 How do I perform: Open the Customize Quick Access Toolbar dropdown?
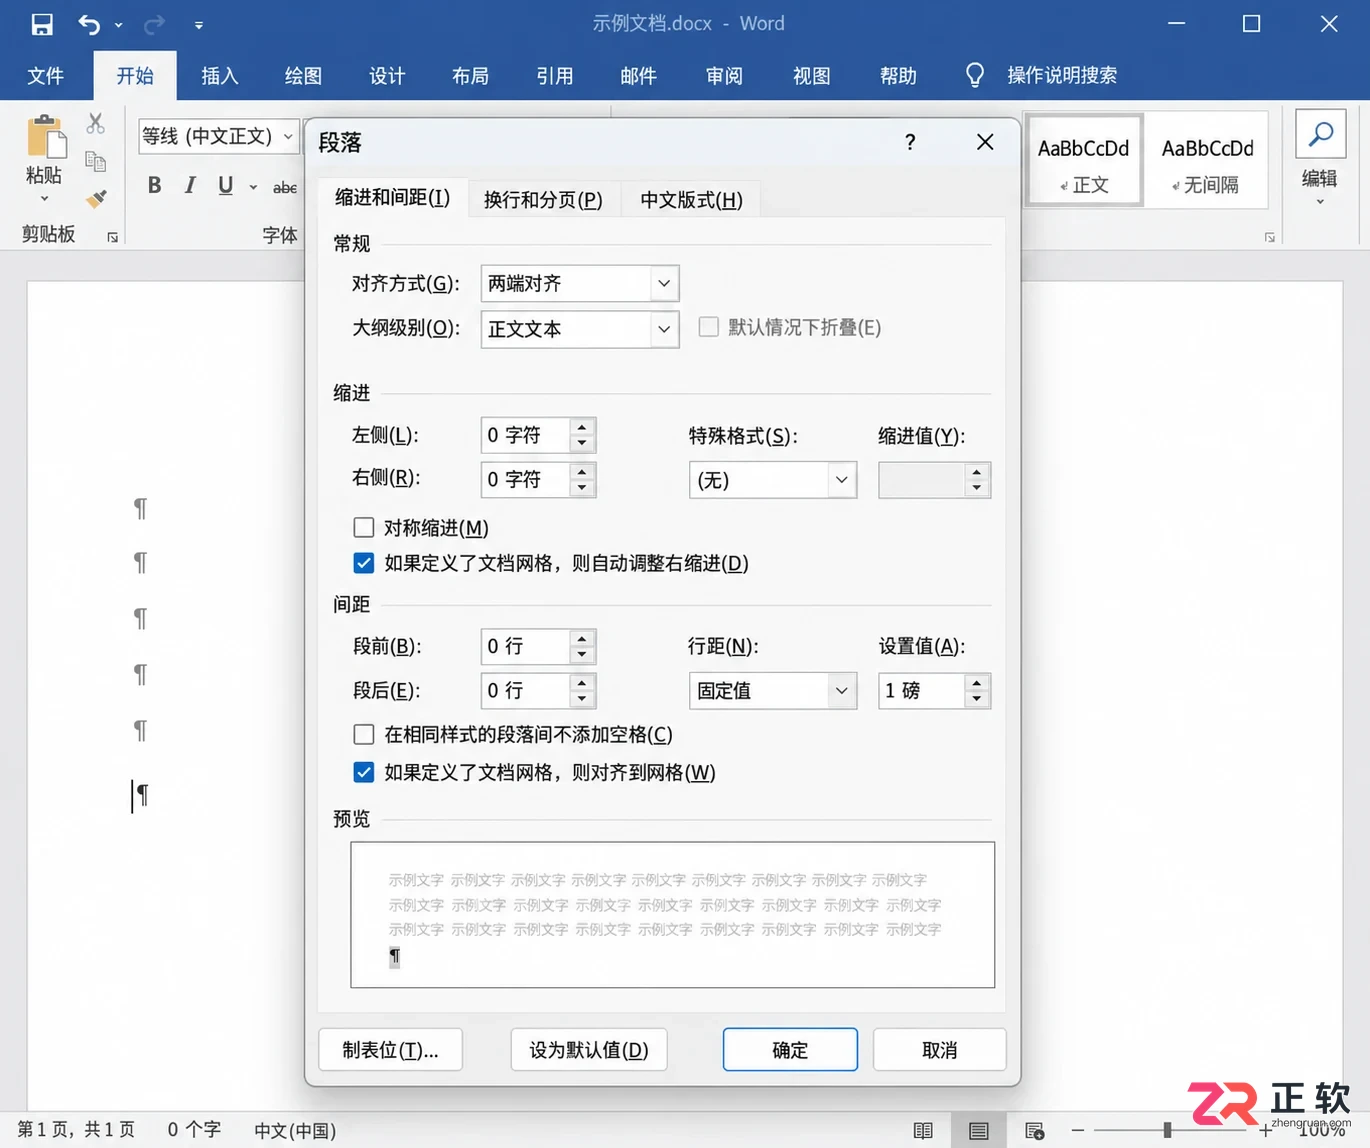pos(199,25)
